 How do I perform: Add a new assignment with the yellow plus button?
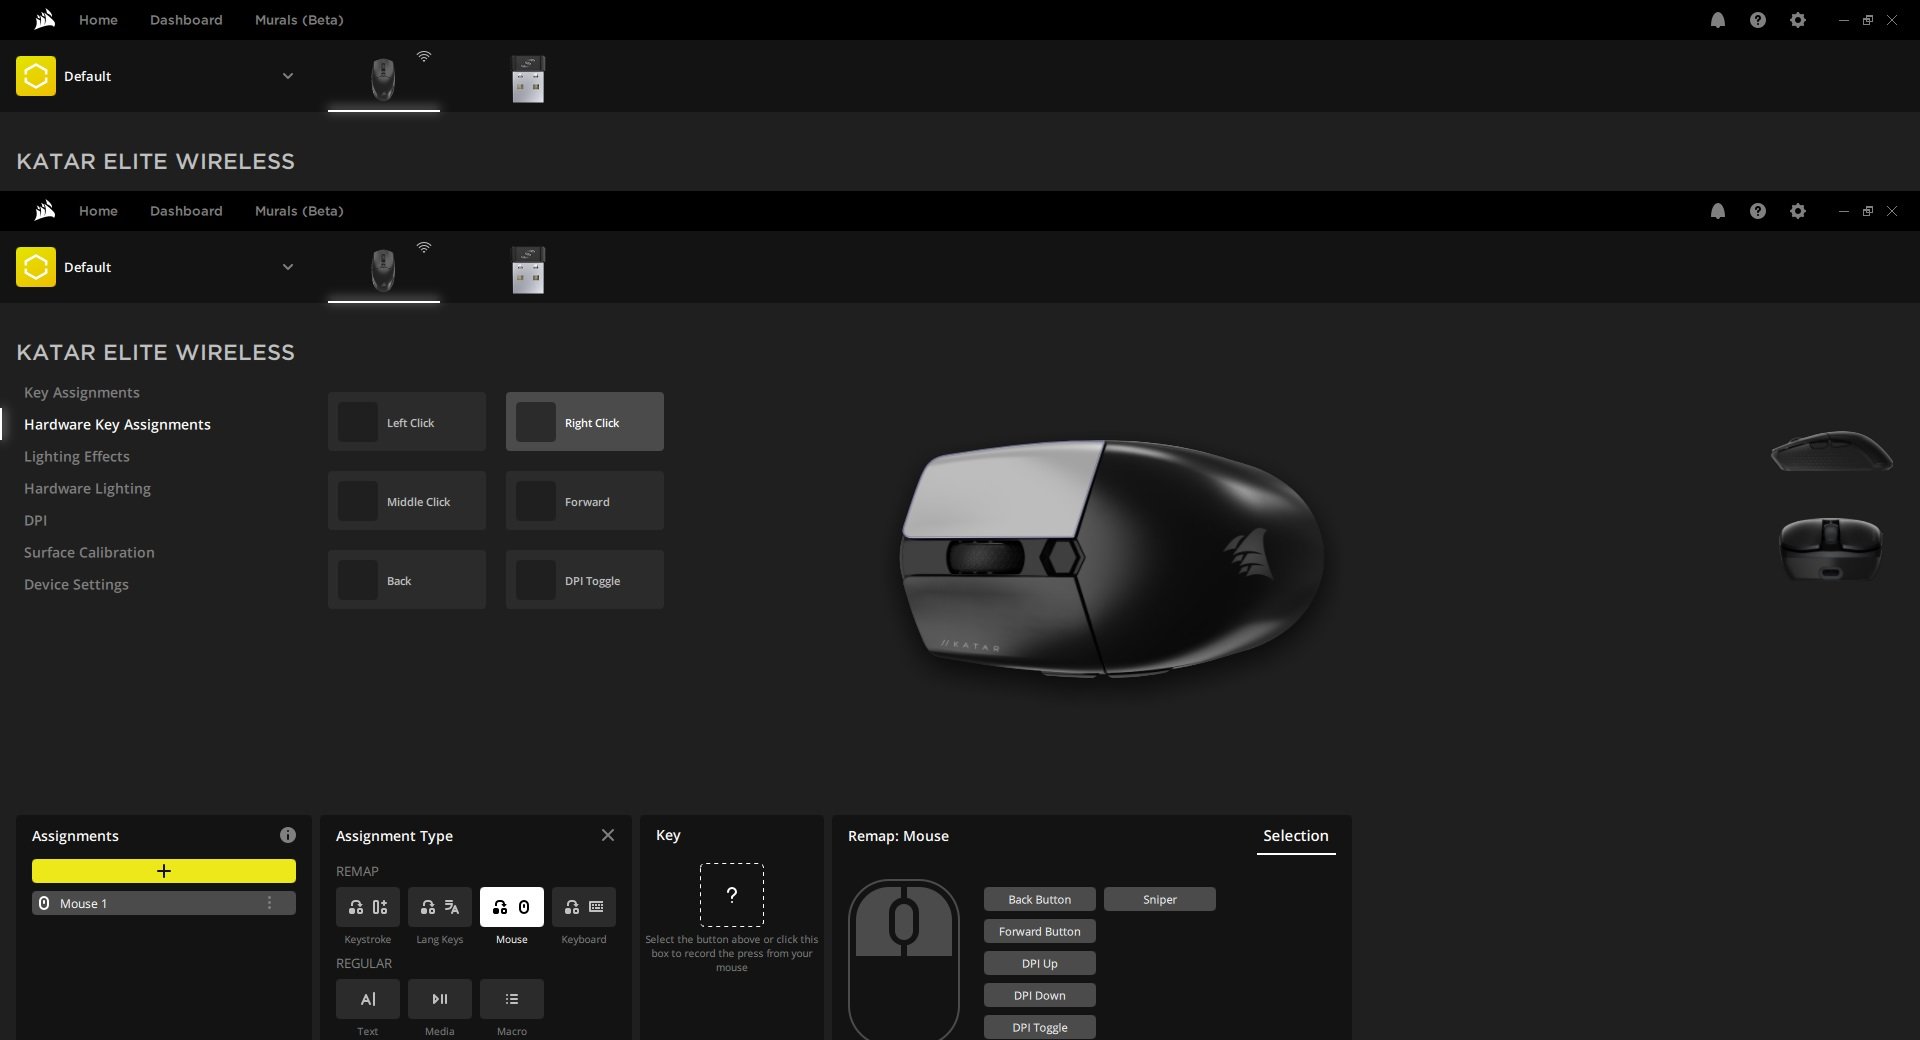(x=164, y=871)
